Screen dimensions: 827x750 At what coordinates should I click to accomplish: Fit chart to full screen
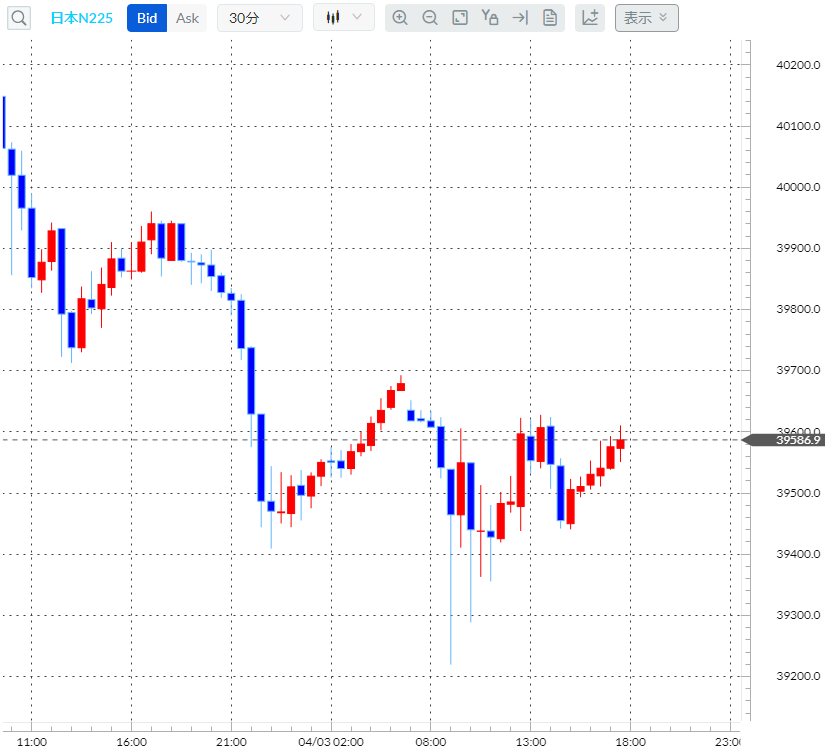click(460, 18)
